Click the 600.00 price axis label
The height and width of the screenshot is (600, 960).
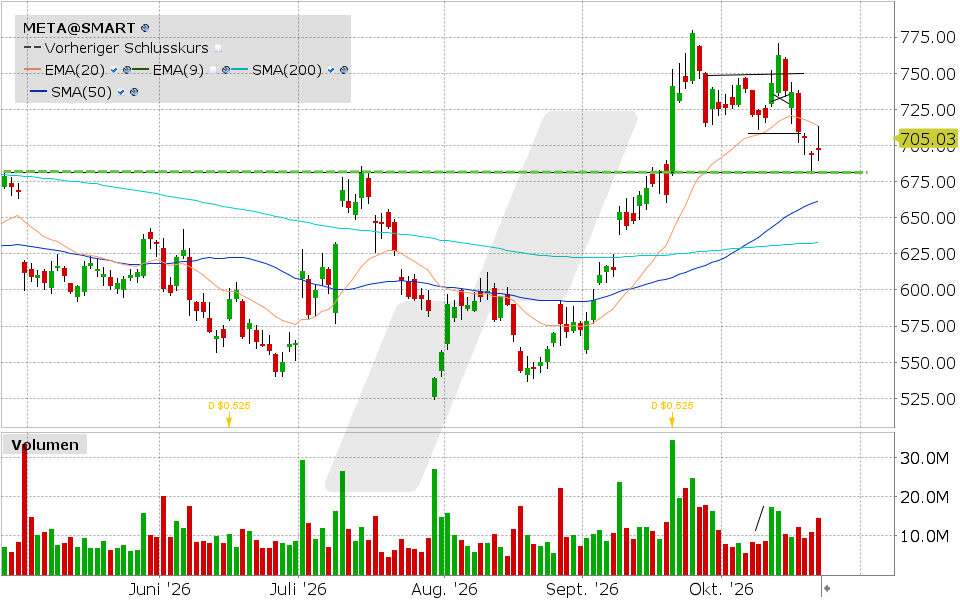pos(928,290)
